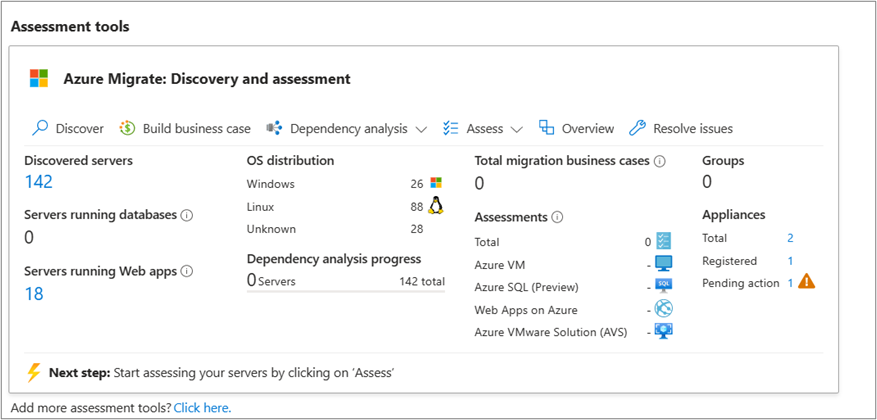Click the Total migration business cases info icon
The image size is (877, 420).
click(660, 161)
